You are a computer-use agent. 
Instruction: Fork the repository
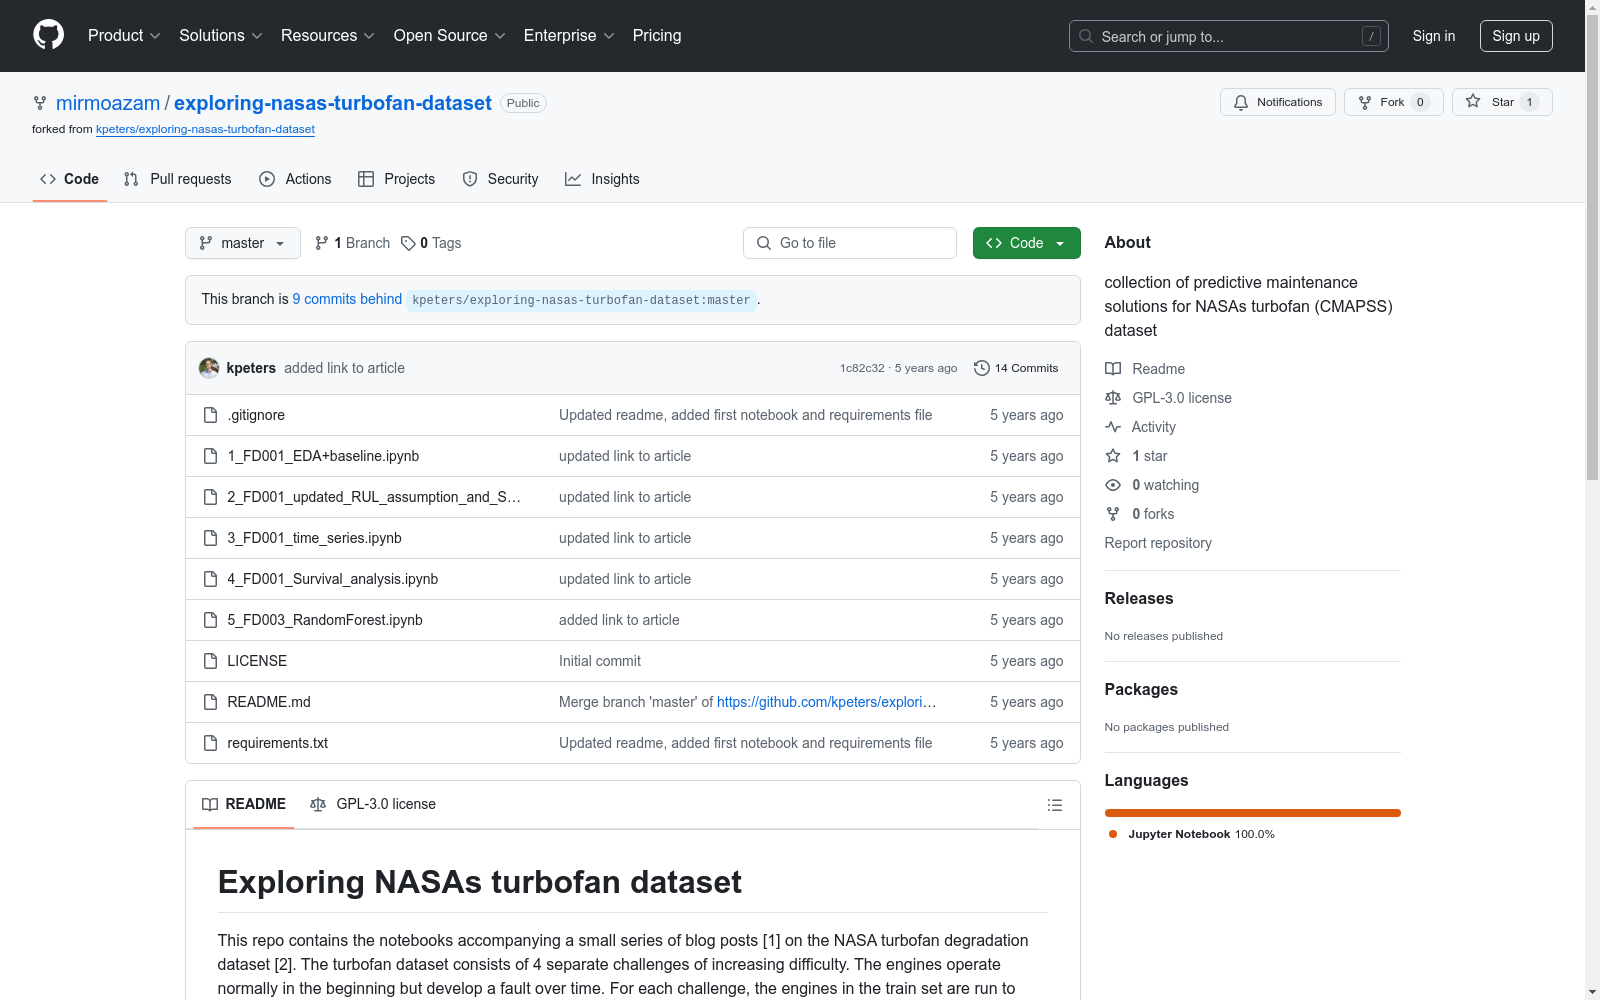1382,102
